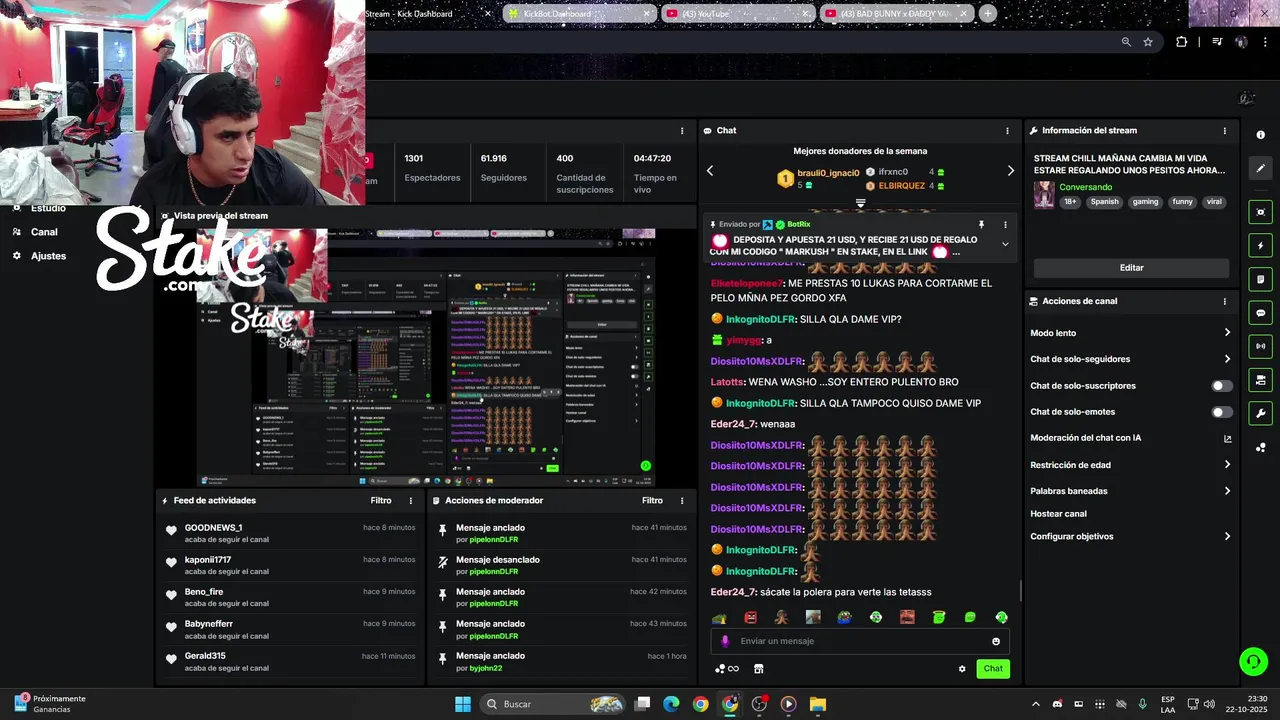
Task: Show hidden system tray icons
Action: coord(1035,704)
